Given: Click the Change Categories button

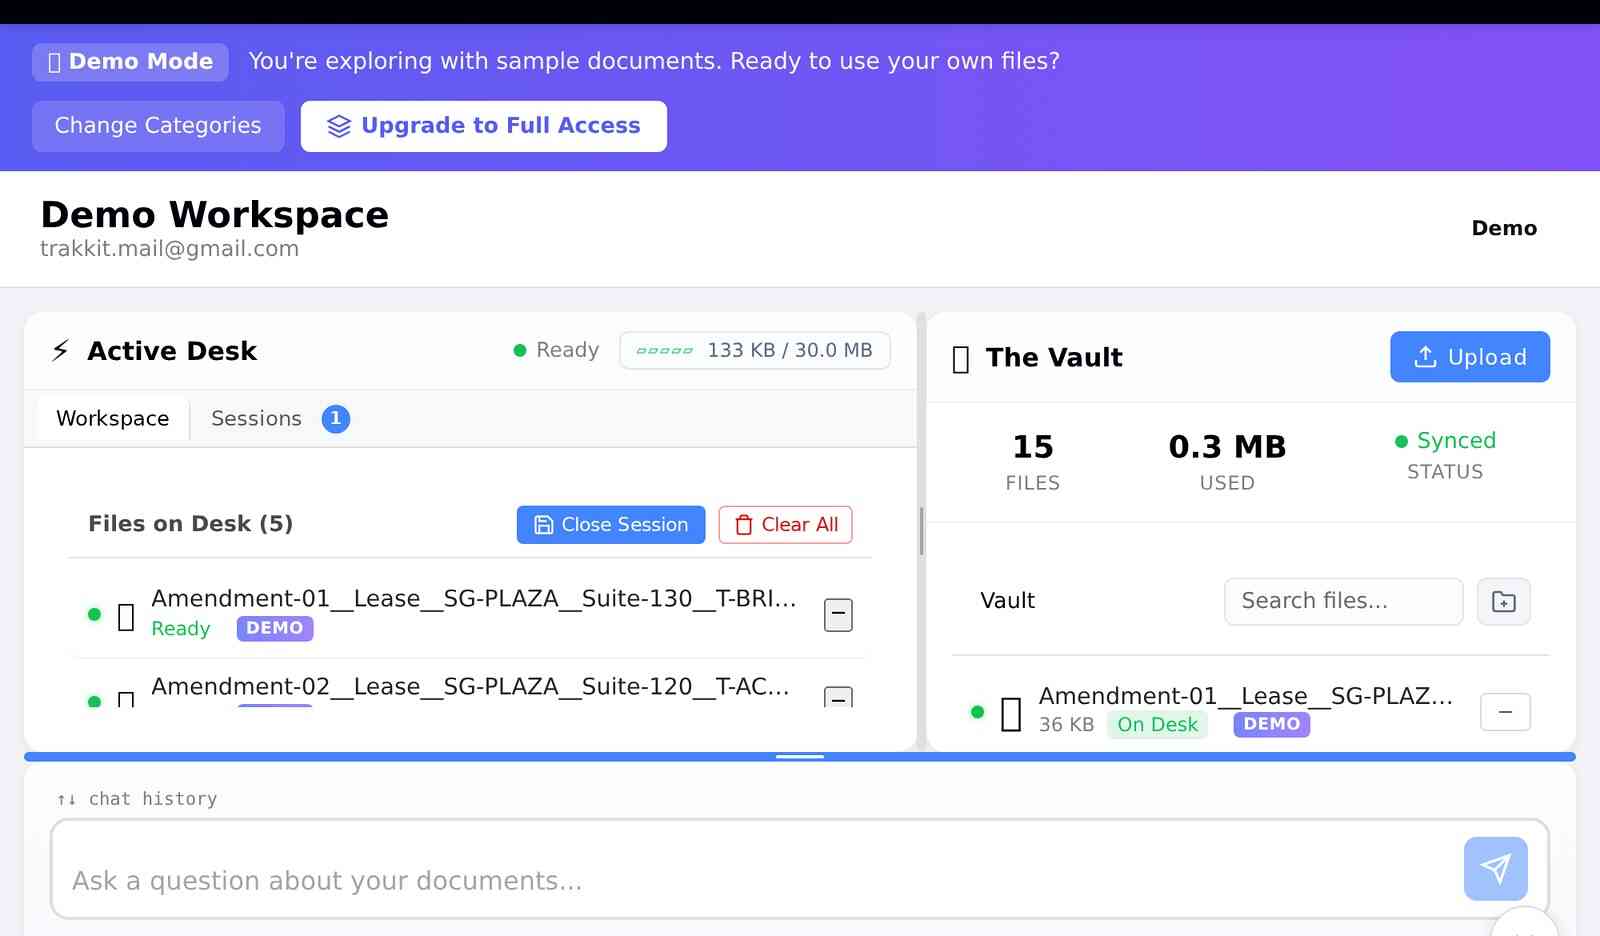Looking at the screenshot, I should (157, 125).
